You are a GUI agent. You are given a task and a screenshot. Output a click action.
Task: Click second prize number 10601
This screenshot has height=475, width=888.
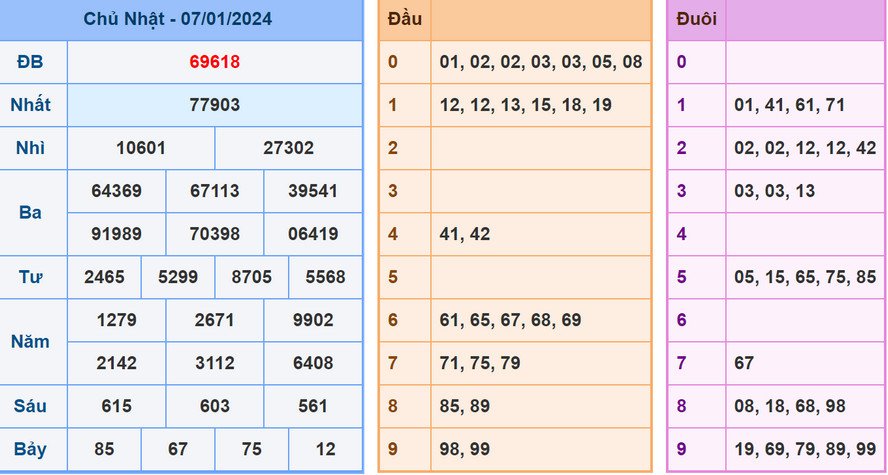point(141,148)
